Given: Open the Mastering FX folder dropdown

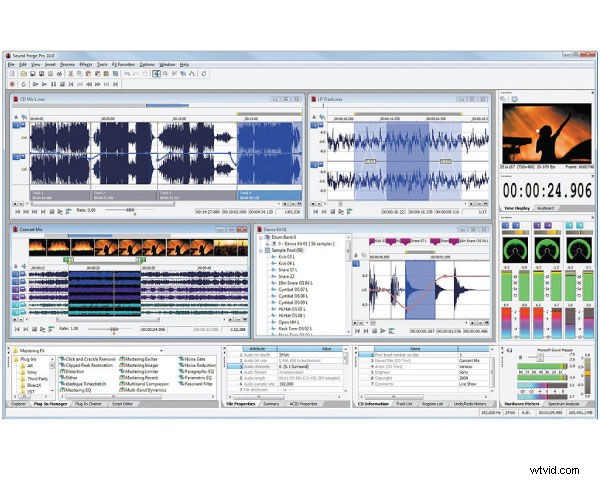Looking at the screenshot, I should coord(161,350).
